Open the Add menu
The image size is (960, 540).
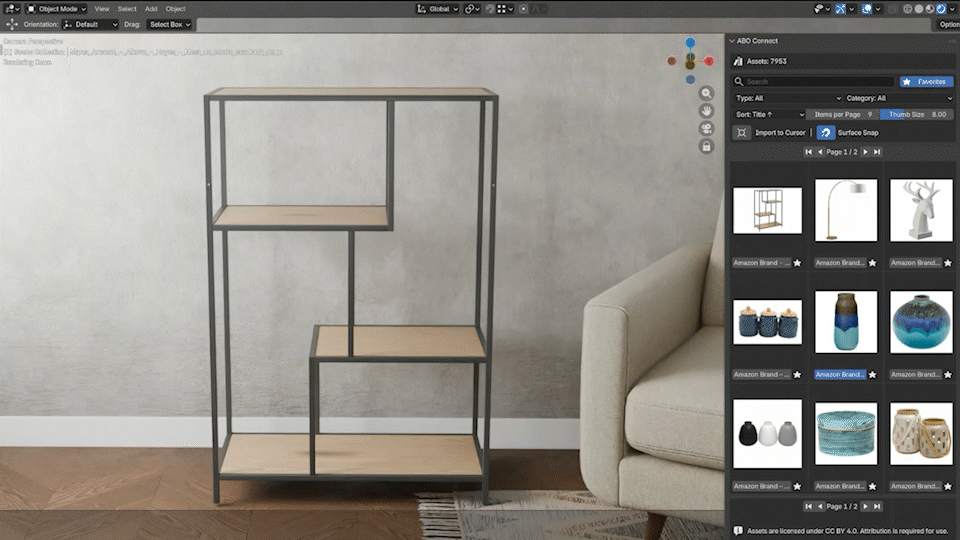click(151, 9)
